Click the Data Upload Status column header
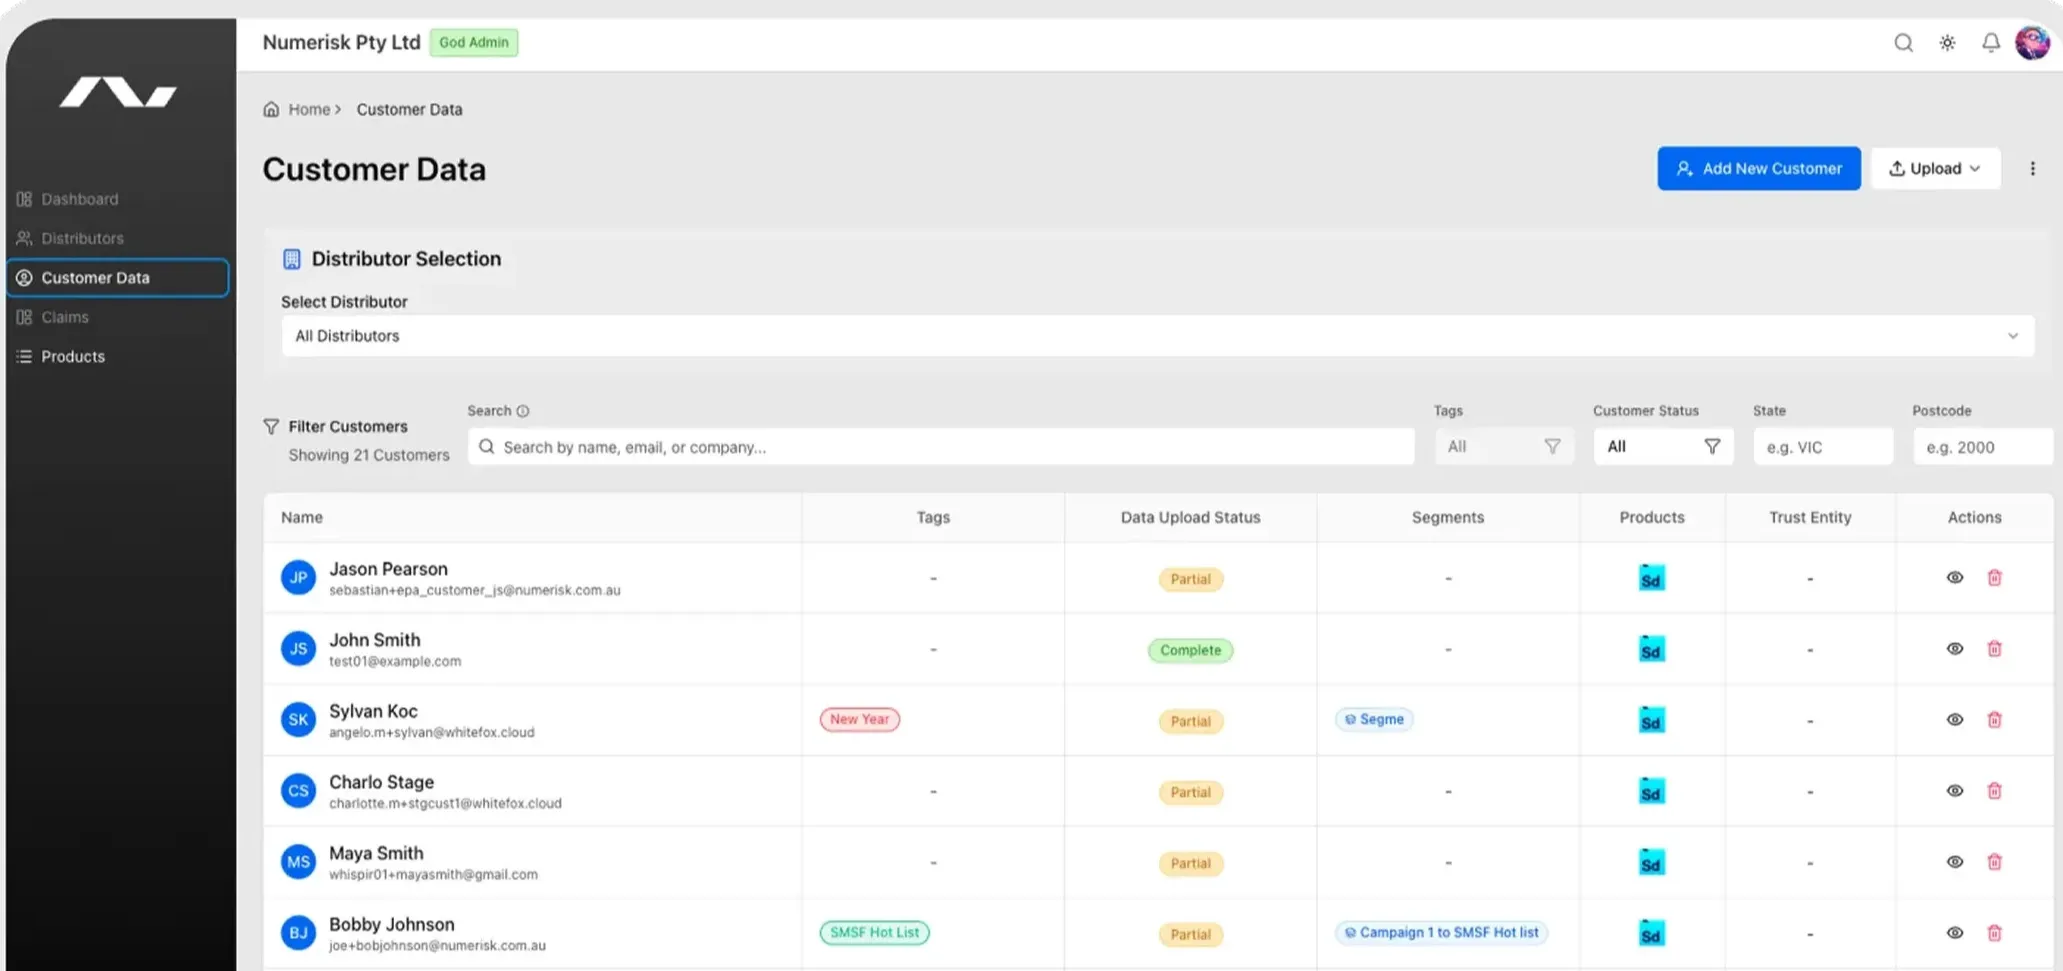Screen dimensions: 2063x971 (1190, 518)
